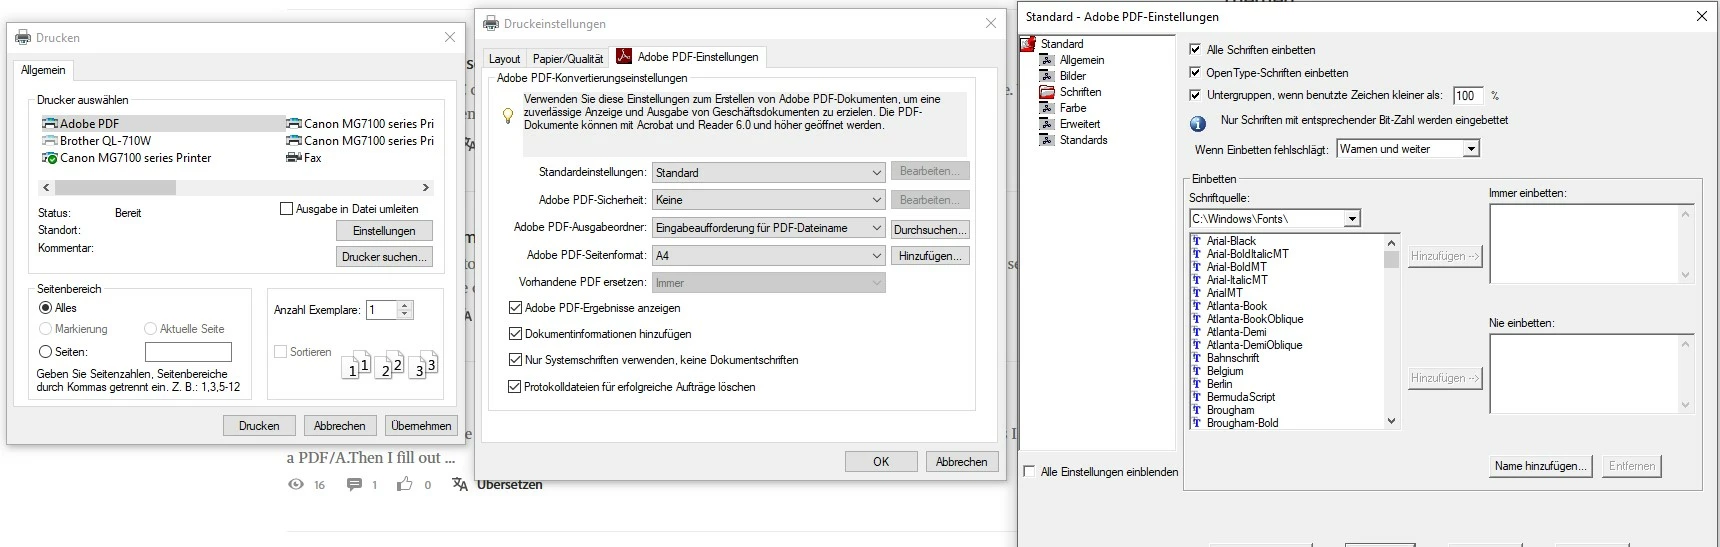
Task: Select the Alles radio button
Action: tap(45, 308)
